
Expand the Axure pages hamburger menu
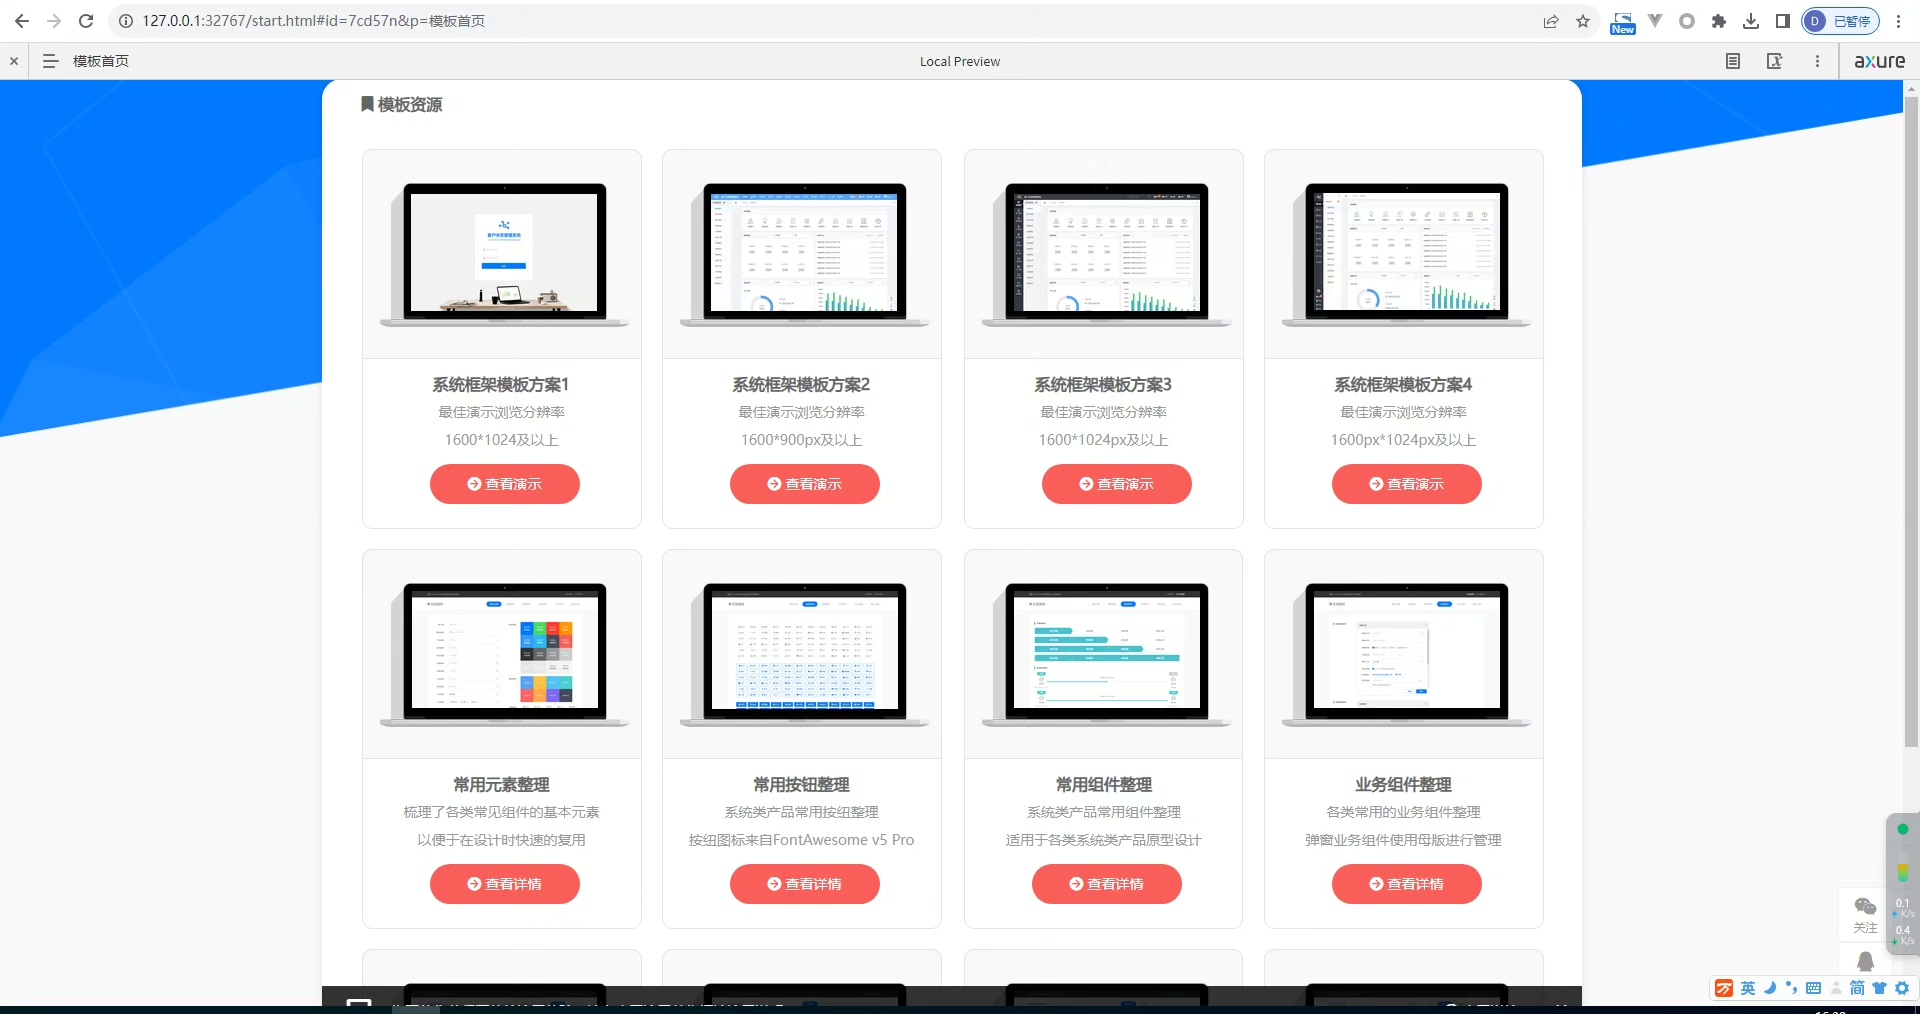(x=50, y=61)
